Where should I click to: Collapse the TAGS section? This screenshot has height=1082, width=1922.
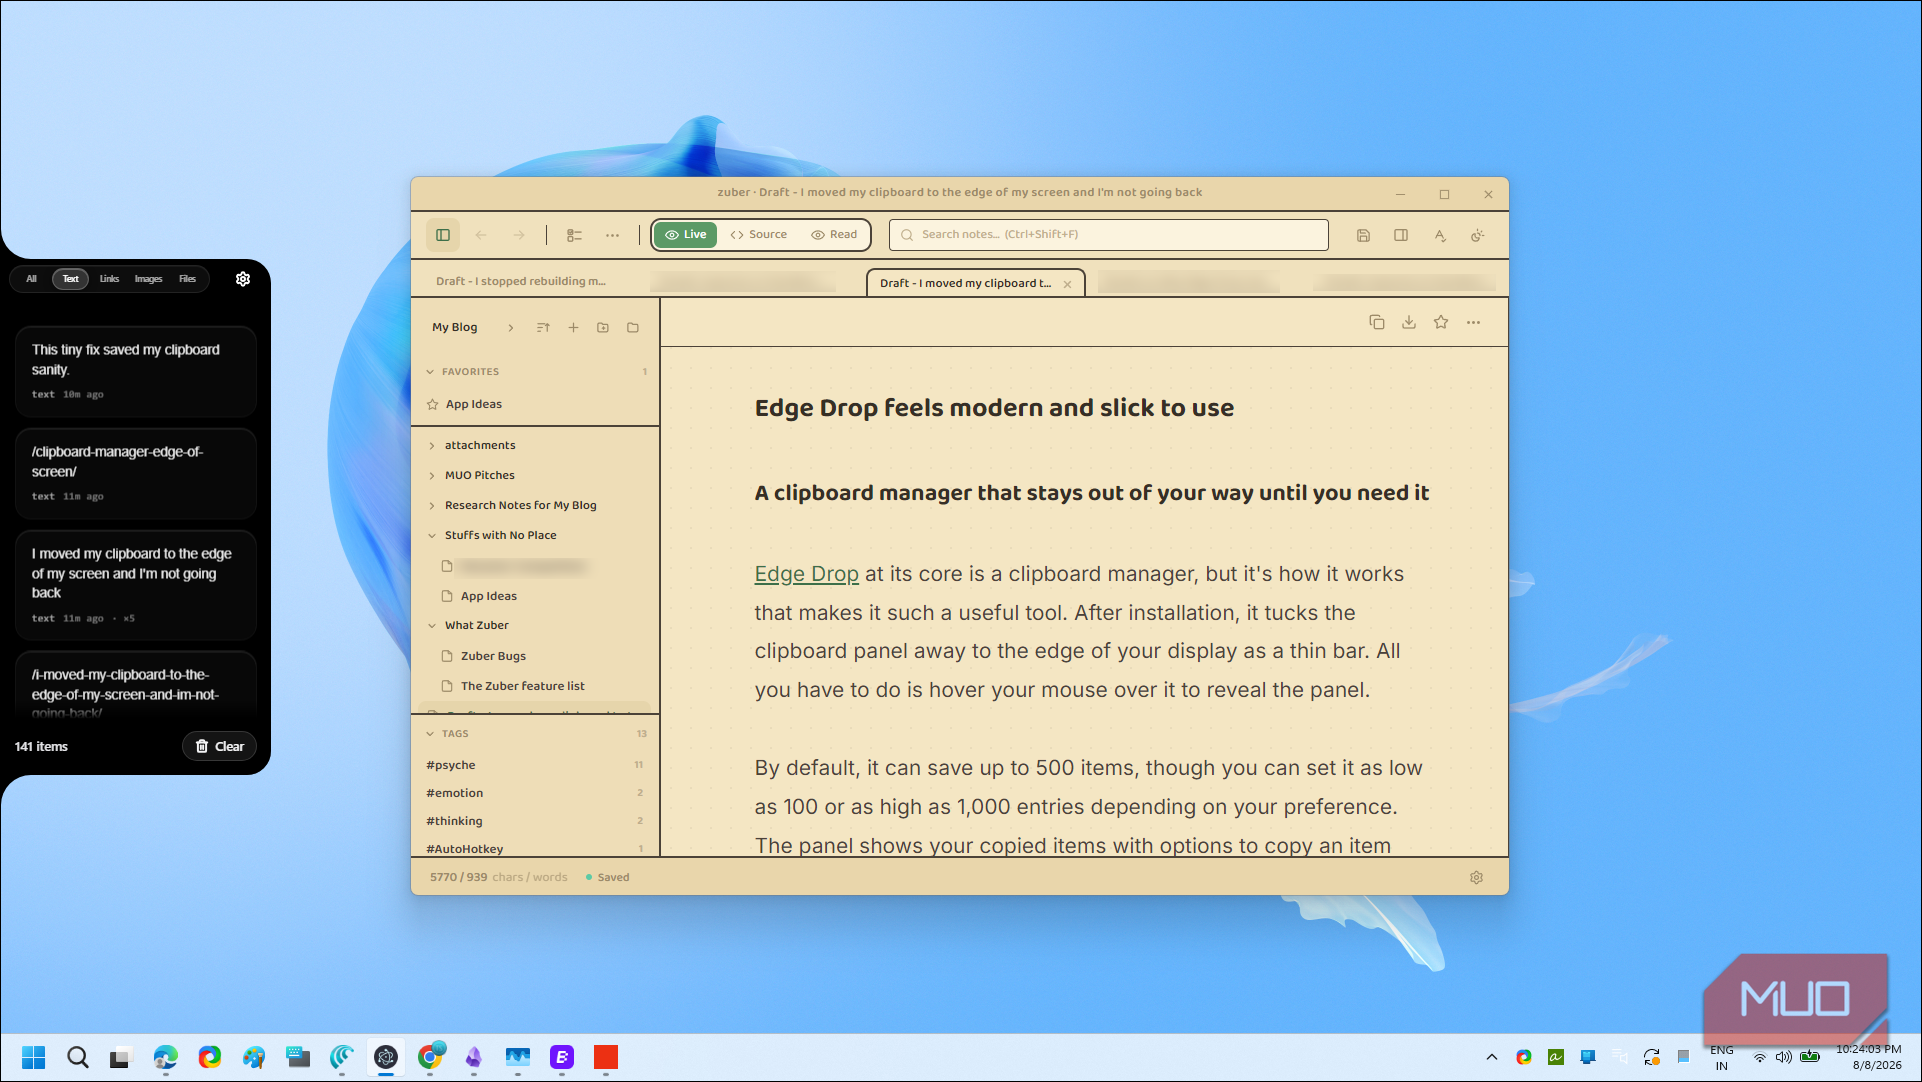coord(430,734)
